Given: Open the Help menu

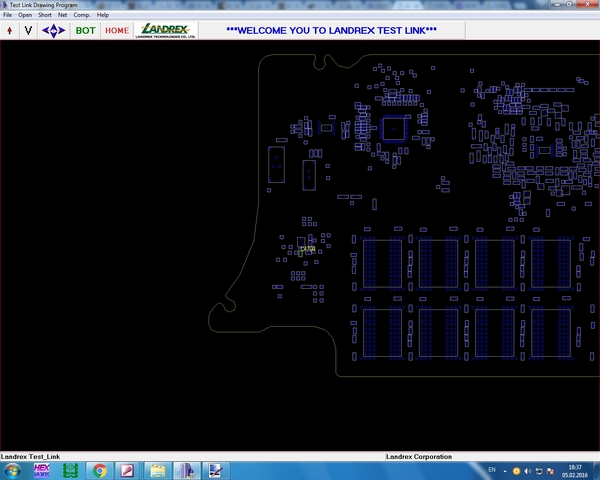Looking at the screenshot, I should point(103,16).
